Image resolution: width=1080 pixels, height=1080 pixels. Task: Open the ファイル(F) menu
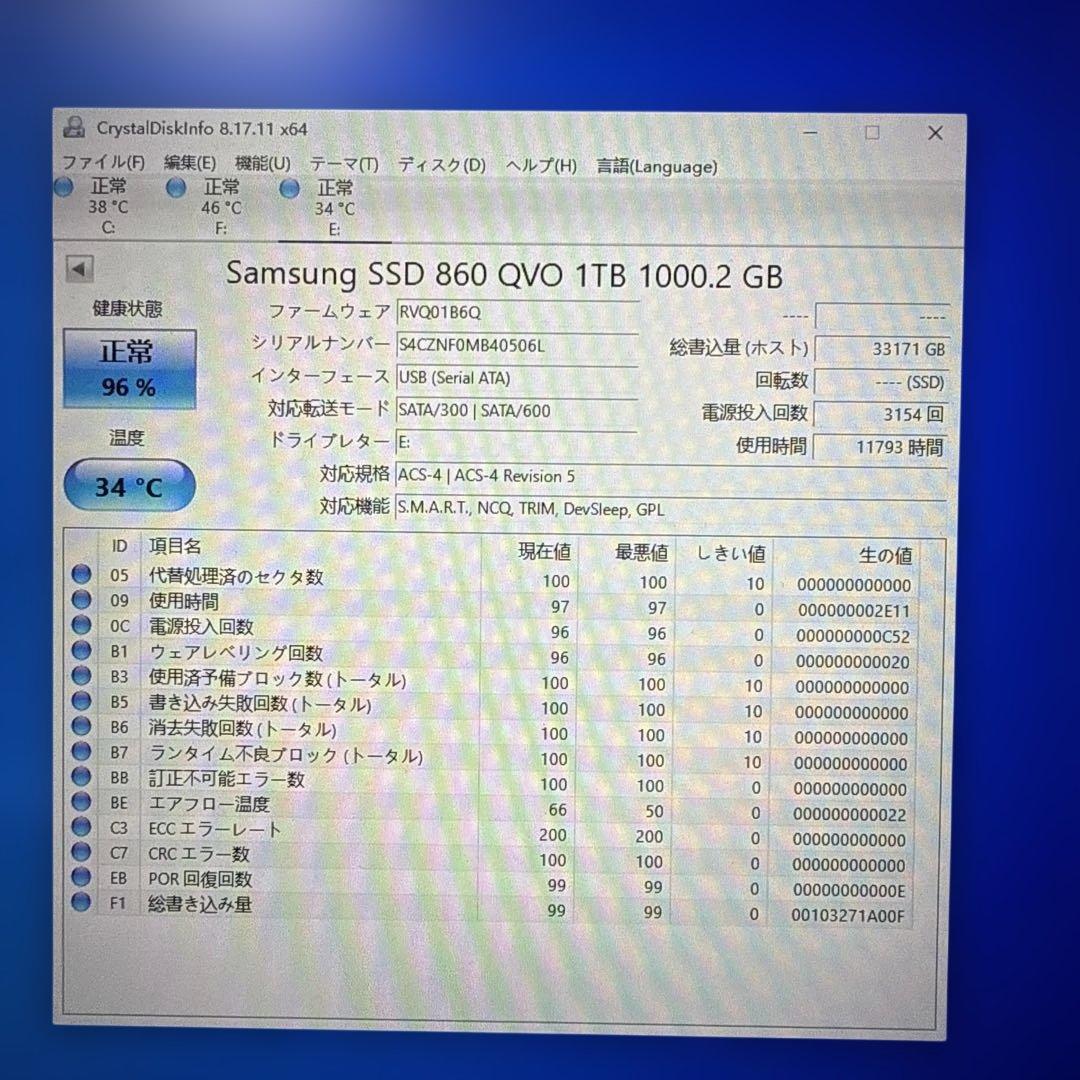[x=103, y=163]
